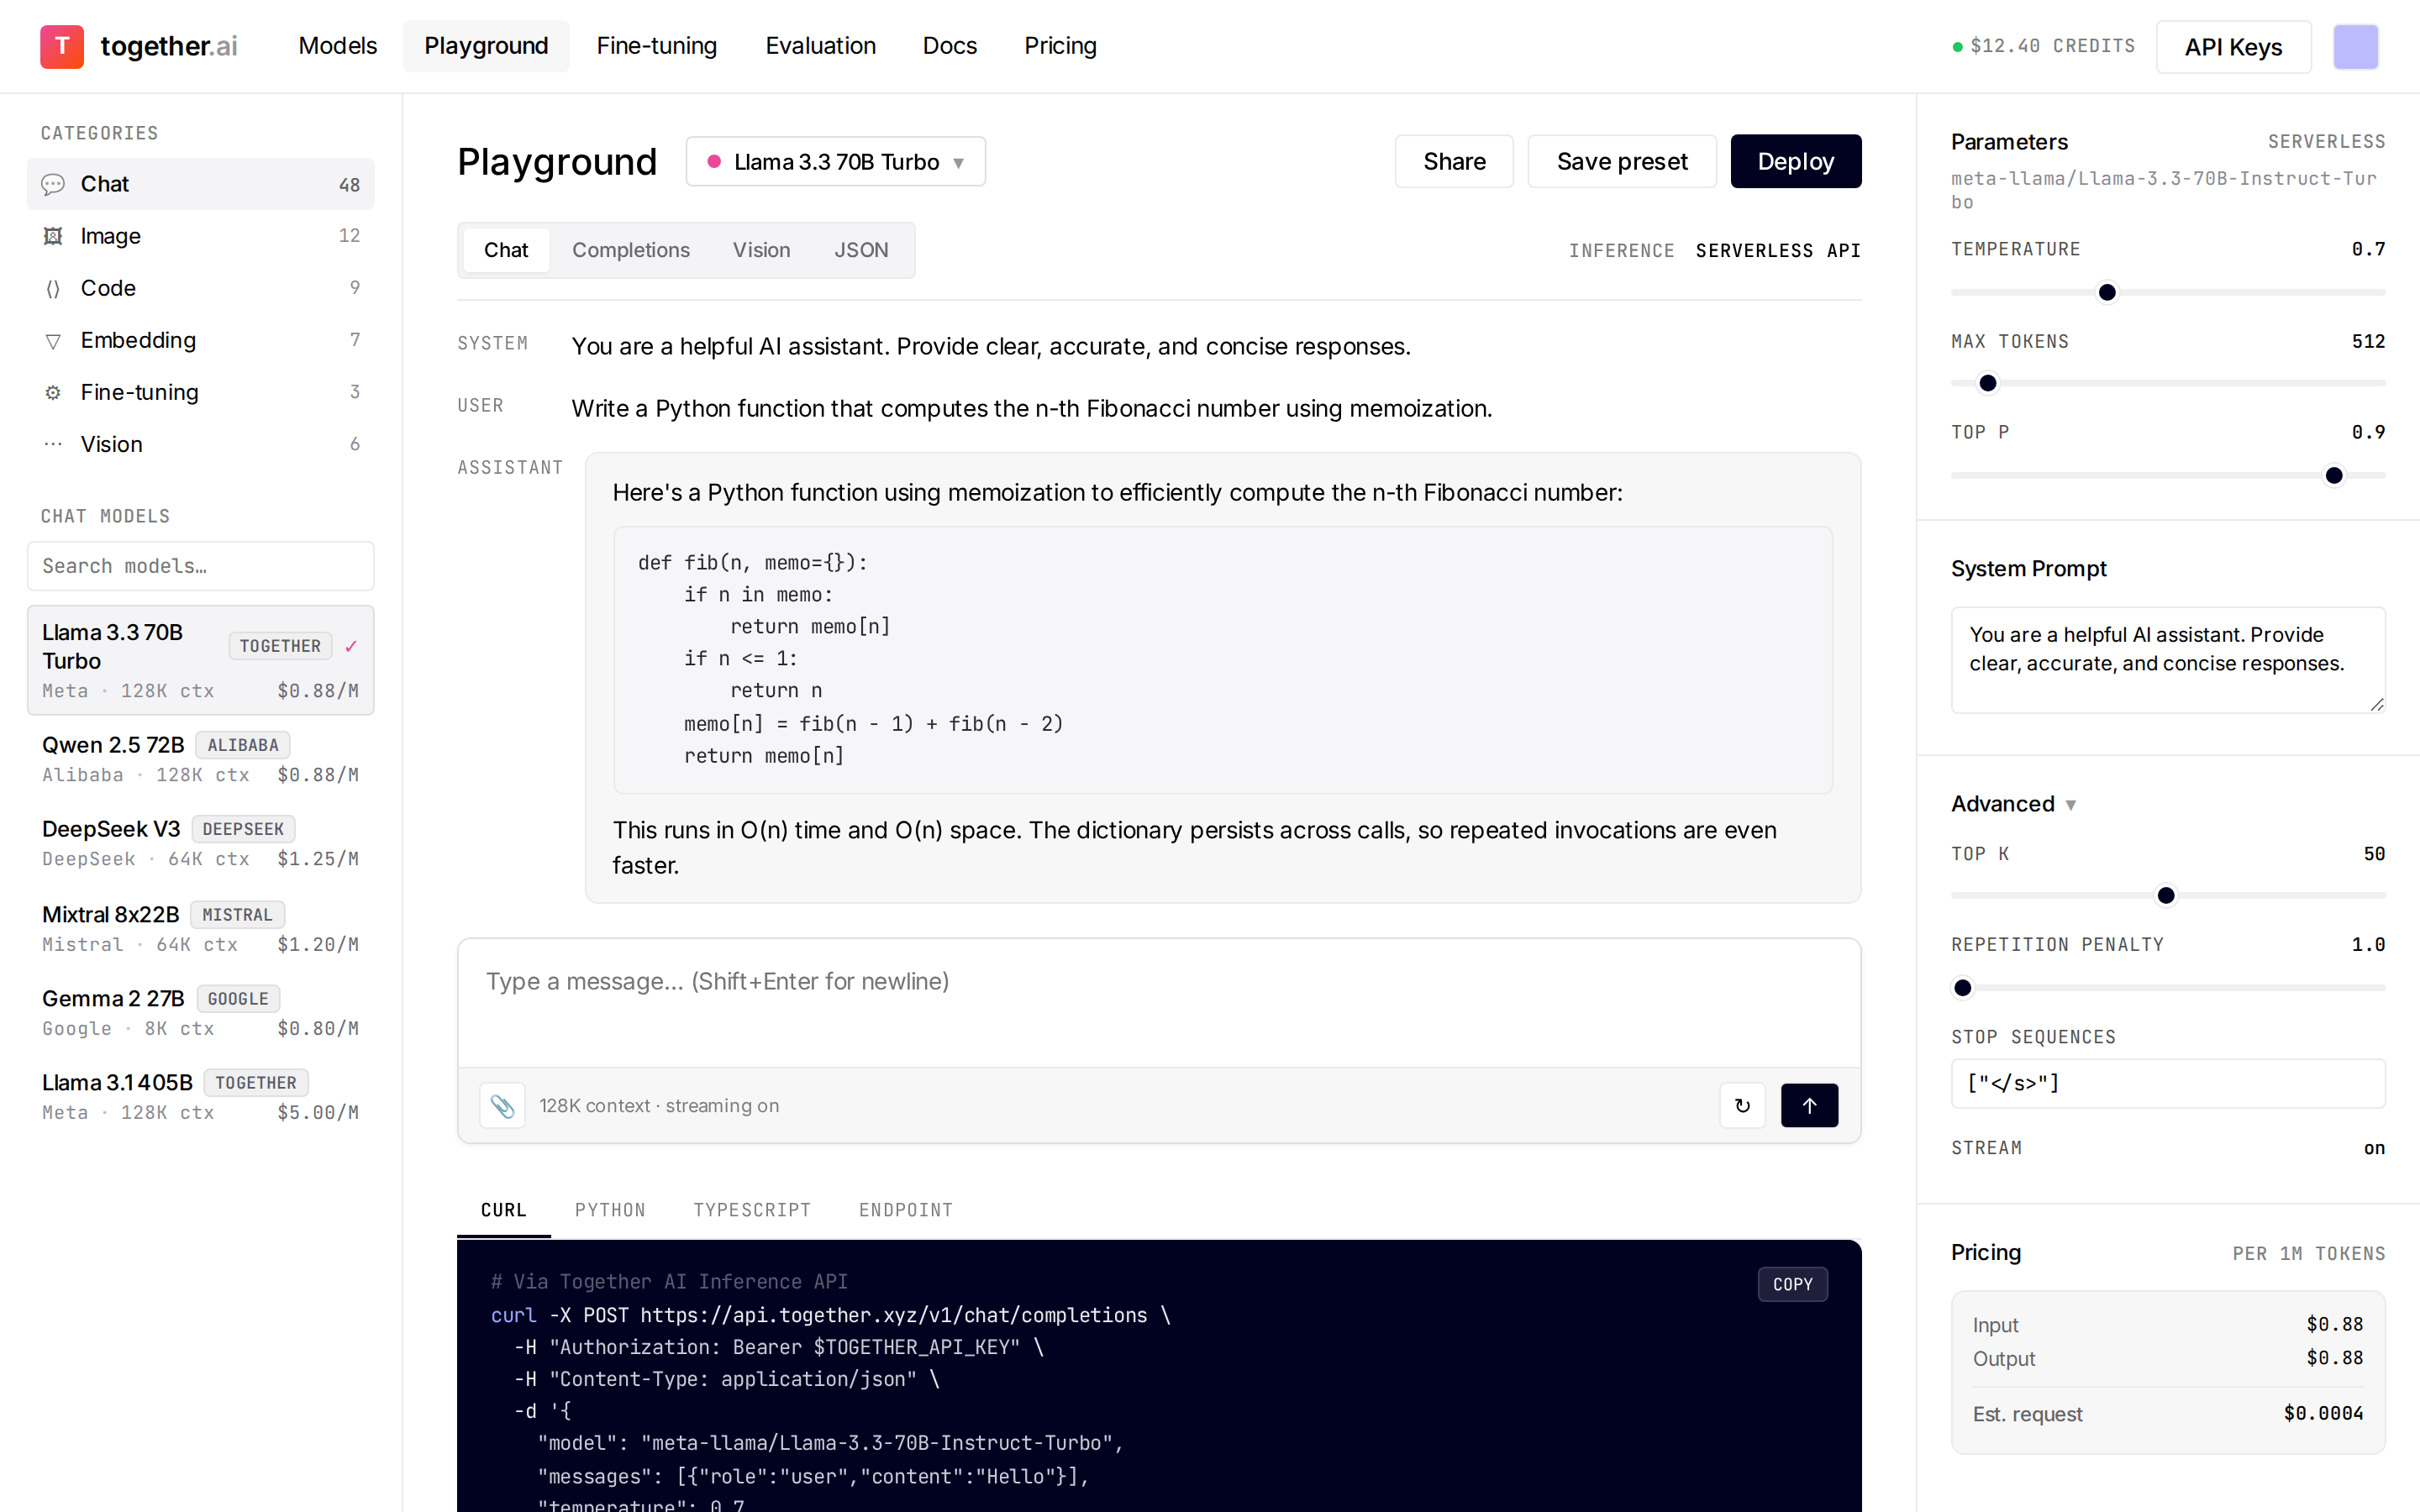Click the DEEPSEEK provider badge

(243, 829)
